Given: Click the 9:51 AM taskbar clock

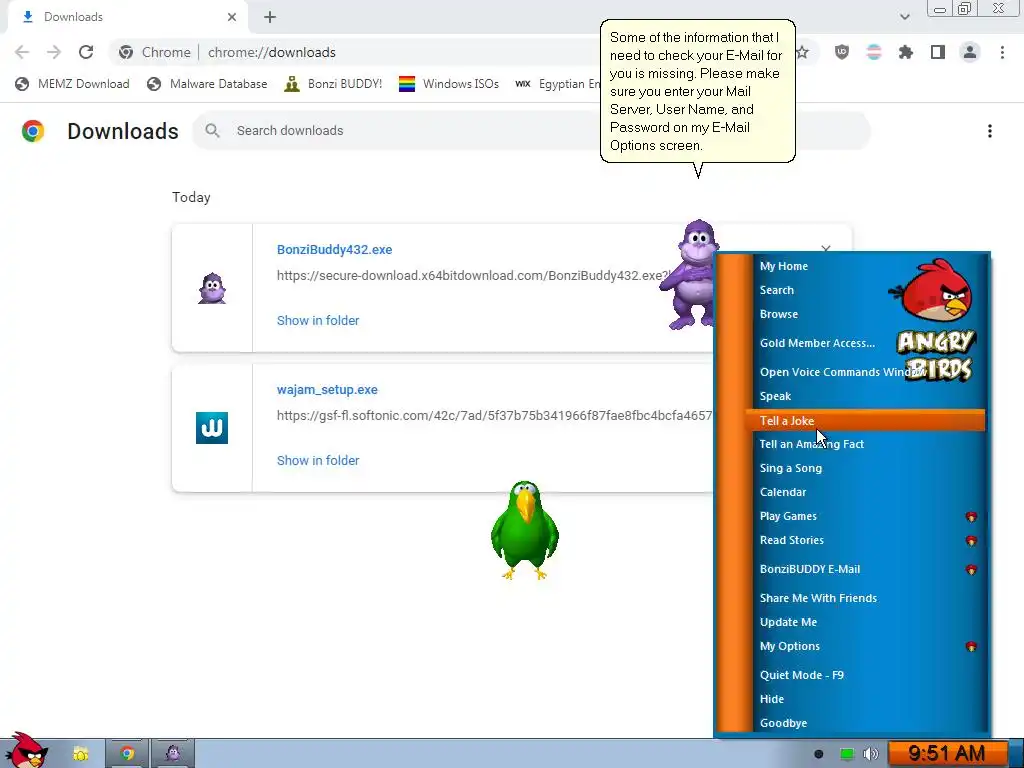Looking at the screenshot, I should pos(946,754).
